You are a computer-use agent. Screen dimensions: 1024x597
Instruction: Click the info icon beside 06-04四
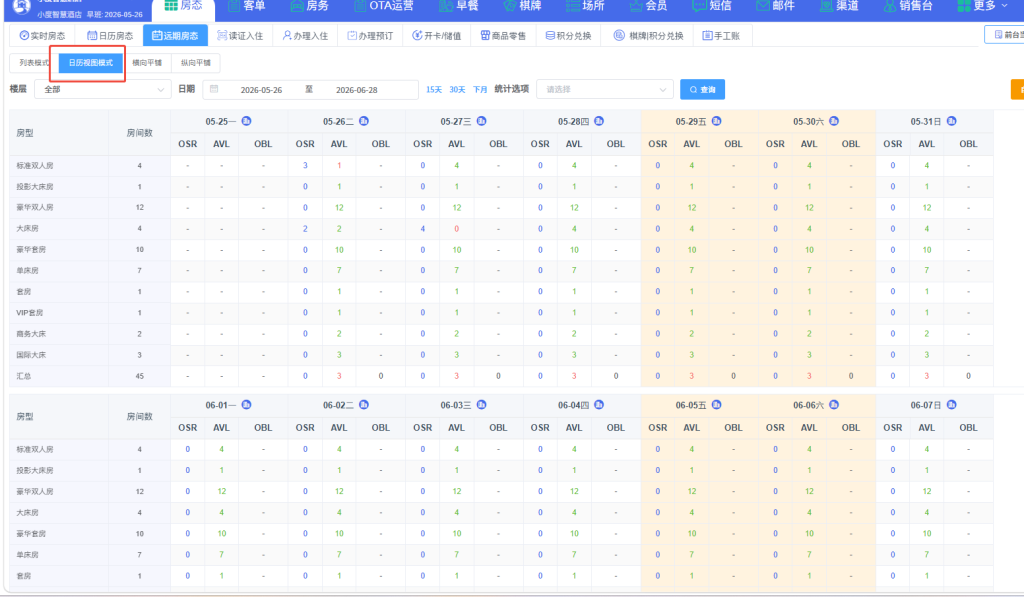(599, 405)
